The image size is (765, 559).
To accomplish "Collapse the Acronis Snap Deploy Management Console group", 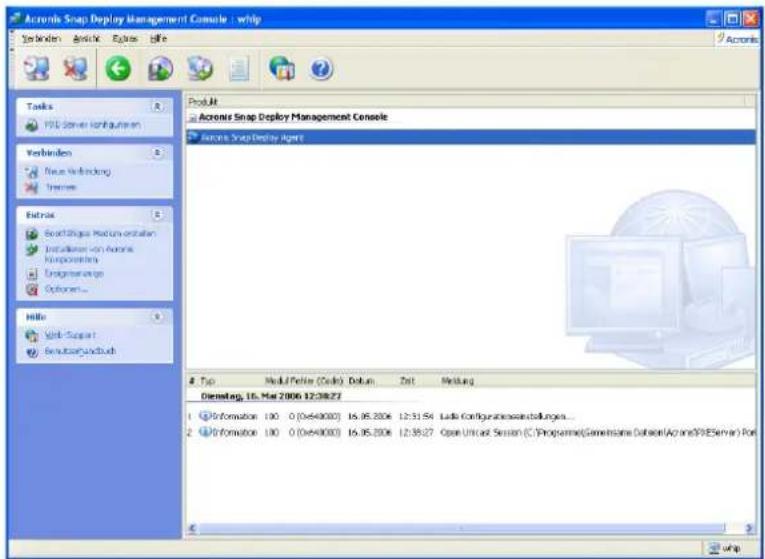I will (193, 118).
